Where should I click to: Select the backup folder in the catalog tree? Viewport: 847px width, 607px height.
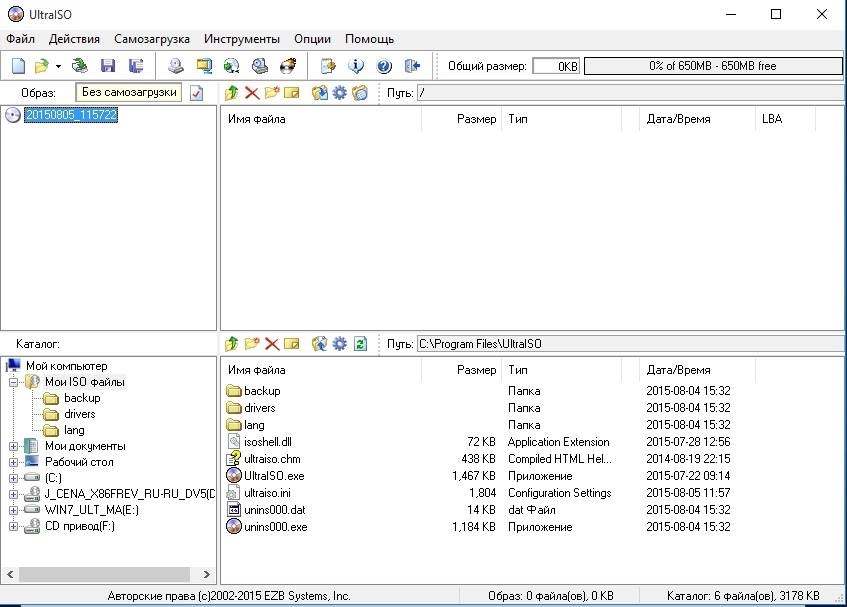82,398
